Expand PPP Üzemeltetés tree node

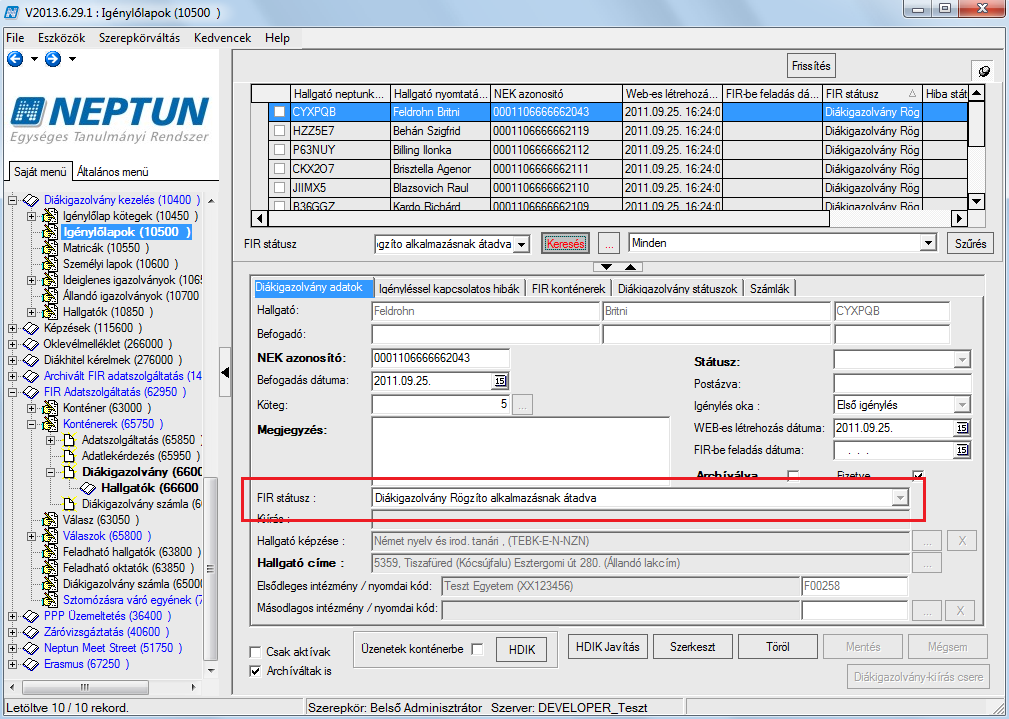click(x=12, y=616)
